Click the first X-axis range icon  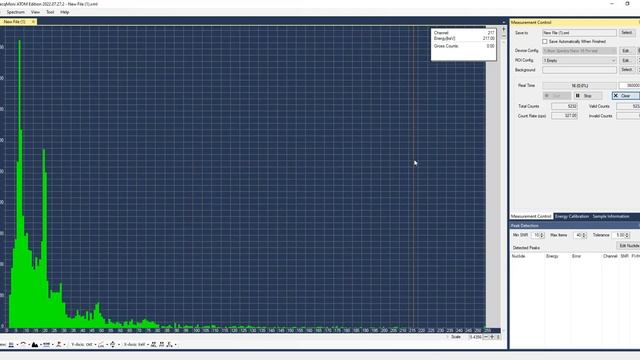[x=153, y=345]
